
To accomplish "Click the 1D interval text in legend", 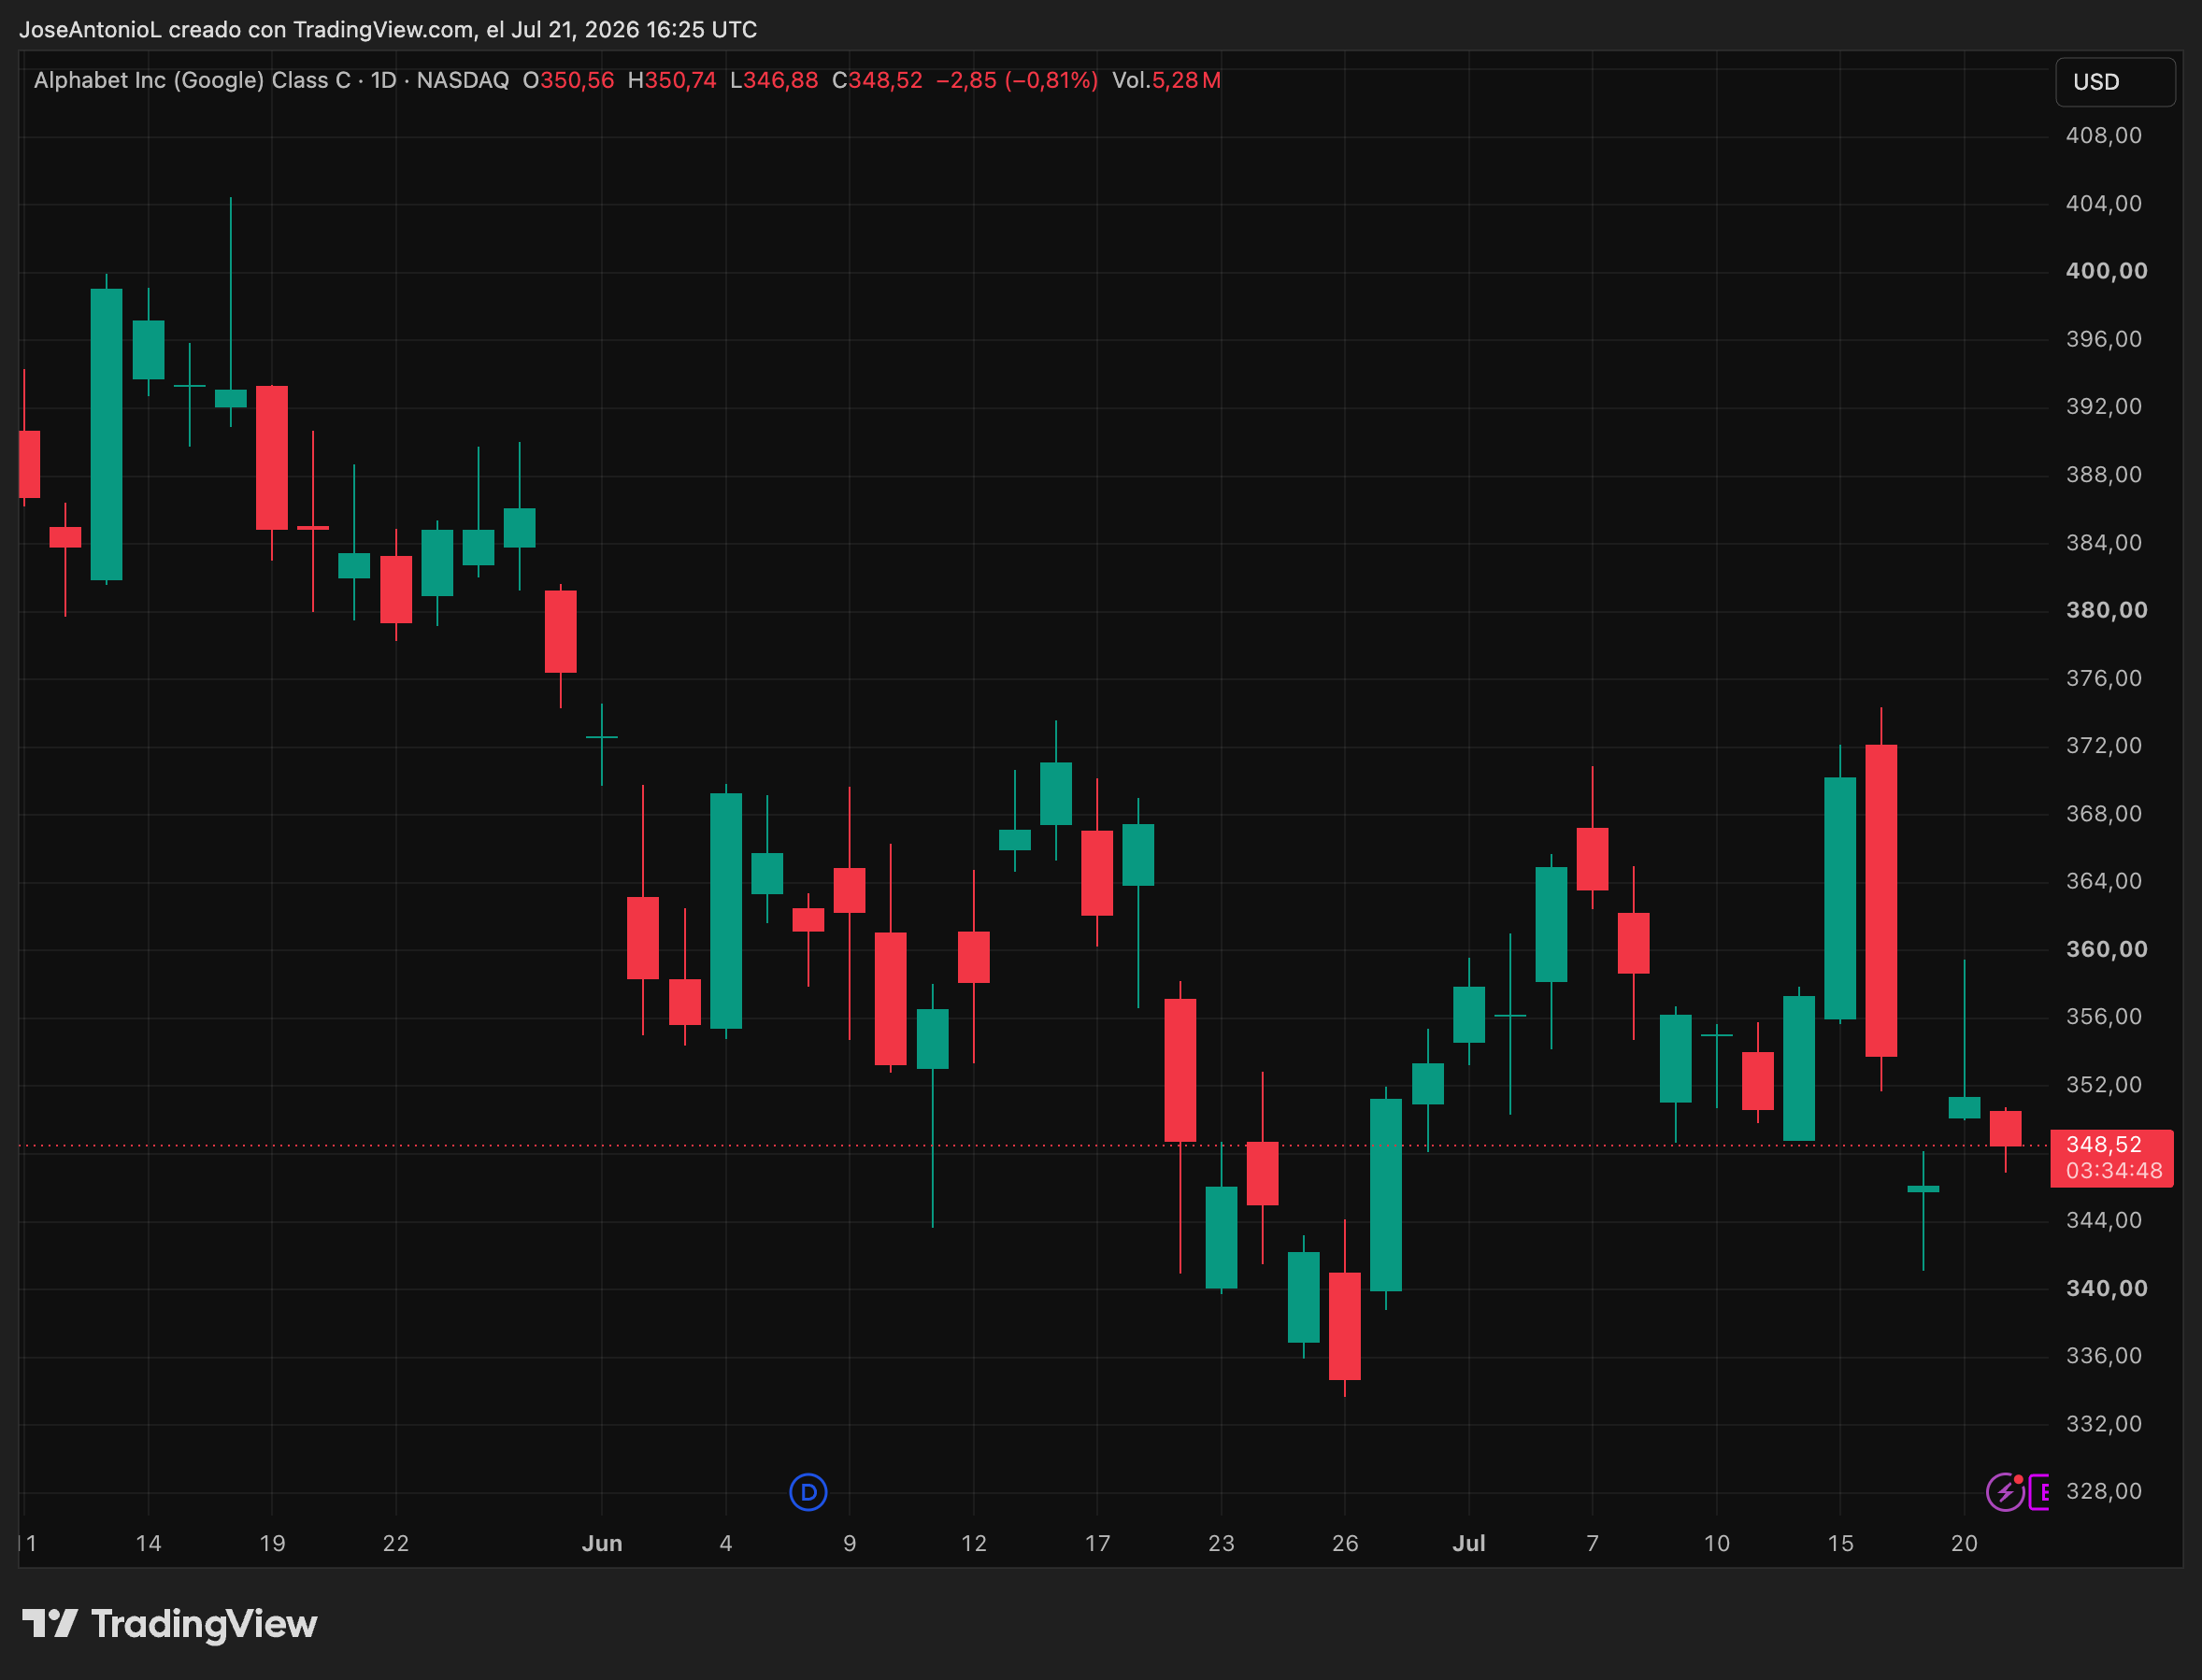I will (383, 80).
